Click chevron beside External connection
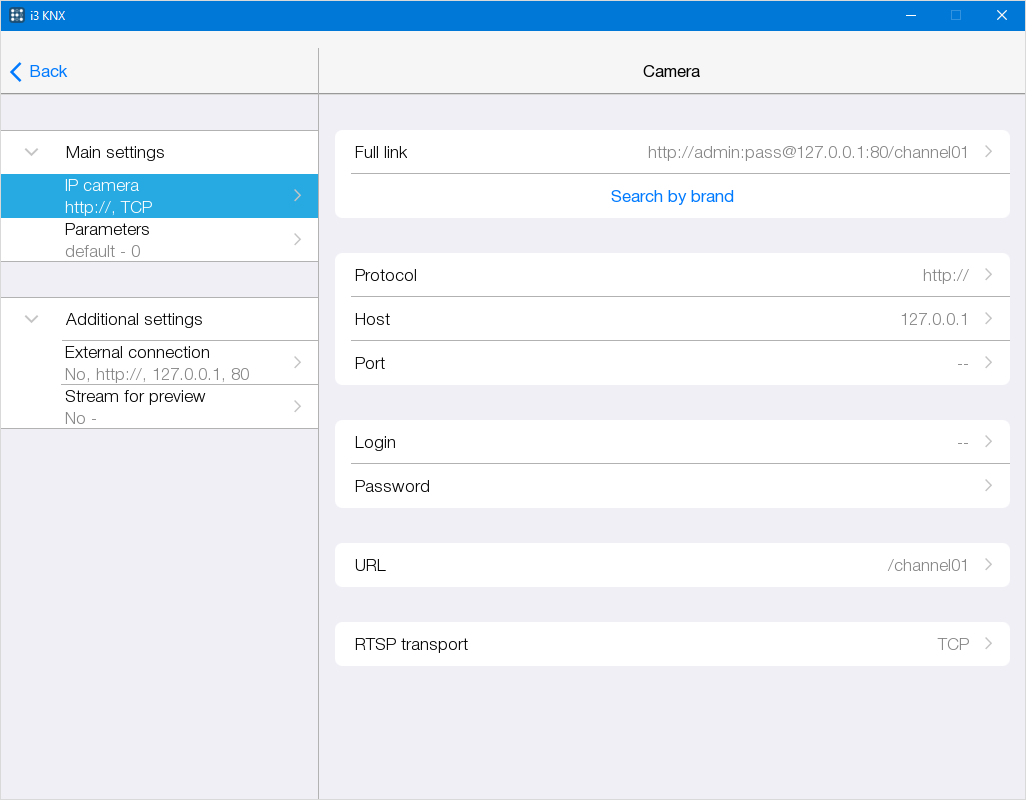This screenshot has width=1026, height=800. point(297,363)
